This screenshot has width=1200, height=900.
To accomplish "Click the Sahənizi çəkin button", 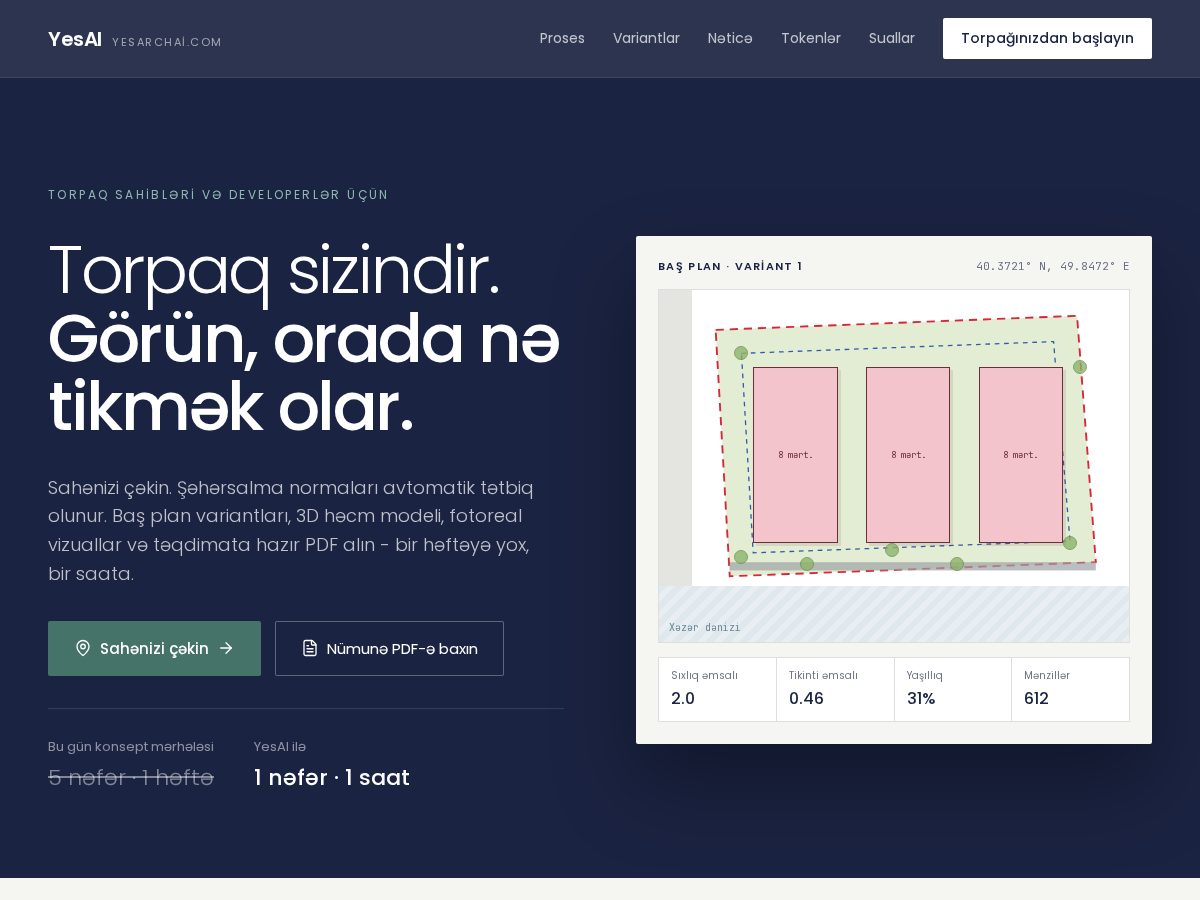I will pos(154,648).
